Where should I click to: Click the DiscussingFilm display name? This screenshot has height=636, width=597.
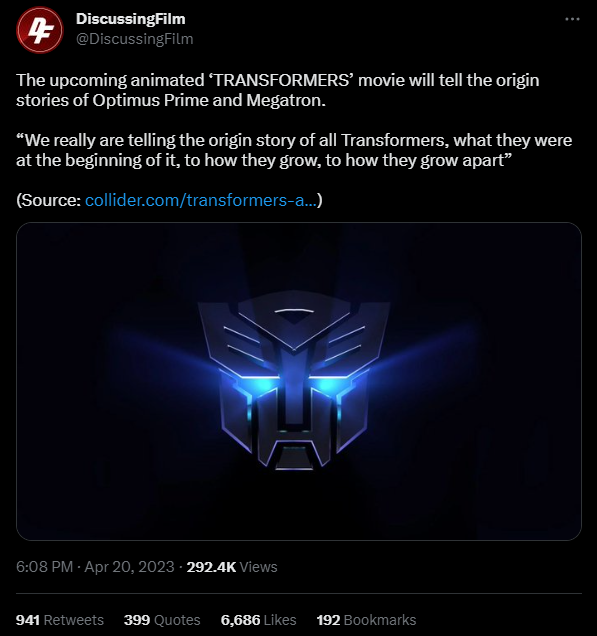[x=131, y=19]
